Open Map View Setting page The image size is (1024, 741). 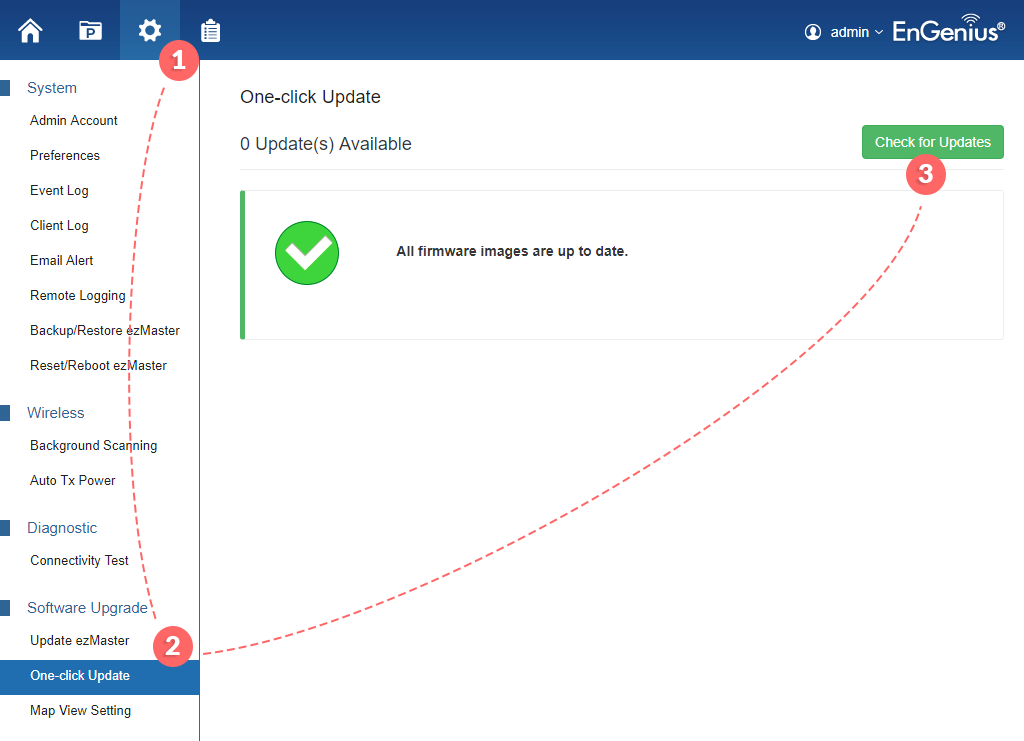tap(80, 710)
